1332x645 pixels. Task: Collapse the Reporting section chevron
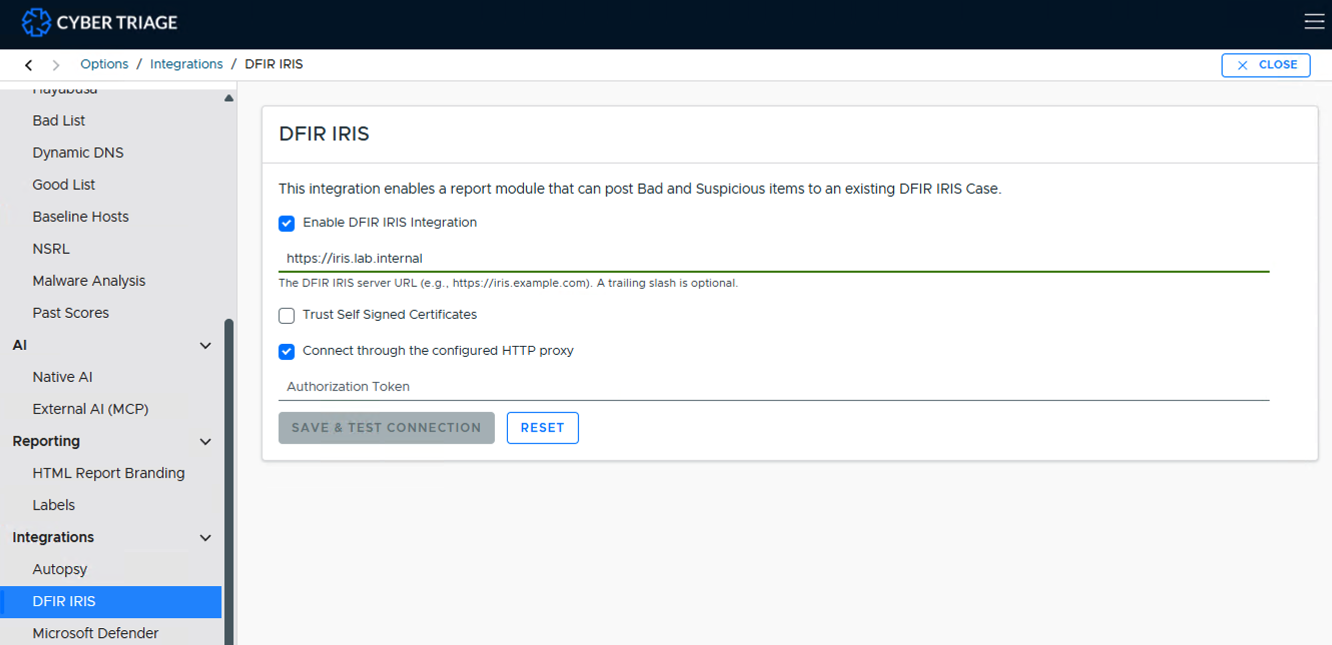(x=206, y=441)
